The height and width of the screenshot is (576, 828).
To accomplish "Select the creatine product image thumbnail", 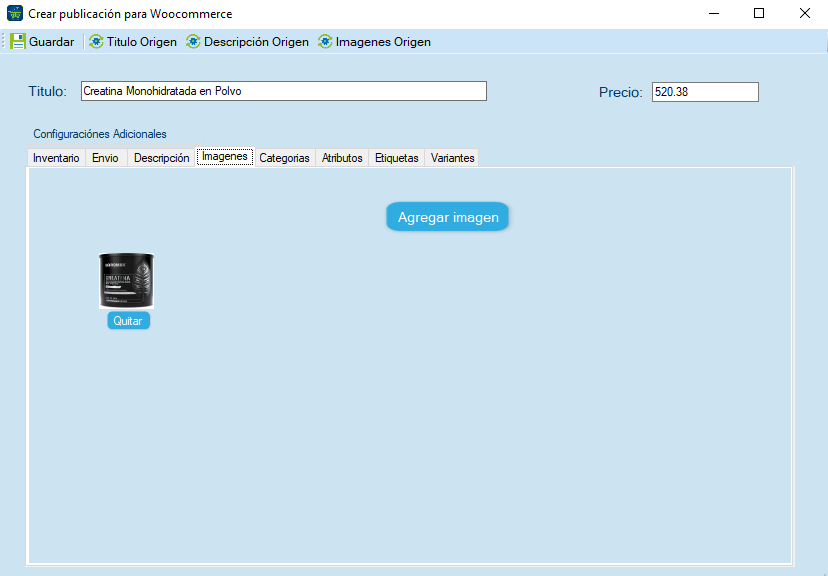I will coord(127,281).
